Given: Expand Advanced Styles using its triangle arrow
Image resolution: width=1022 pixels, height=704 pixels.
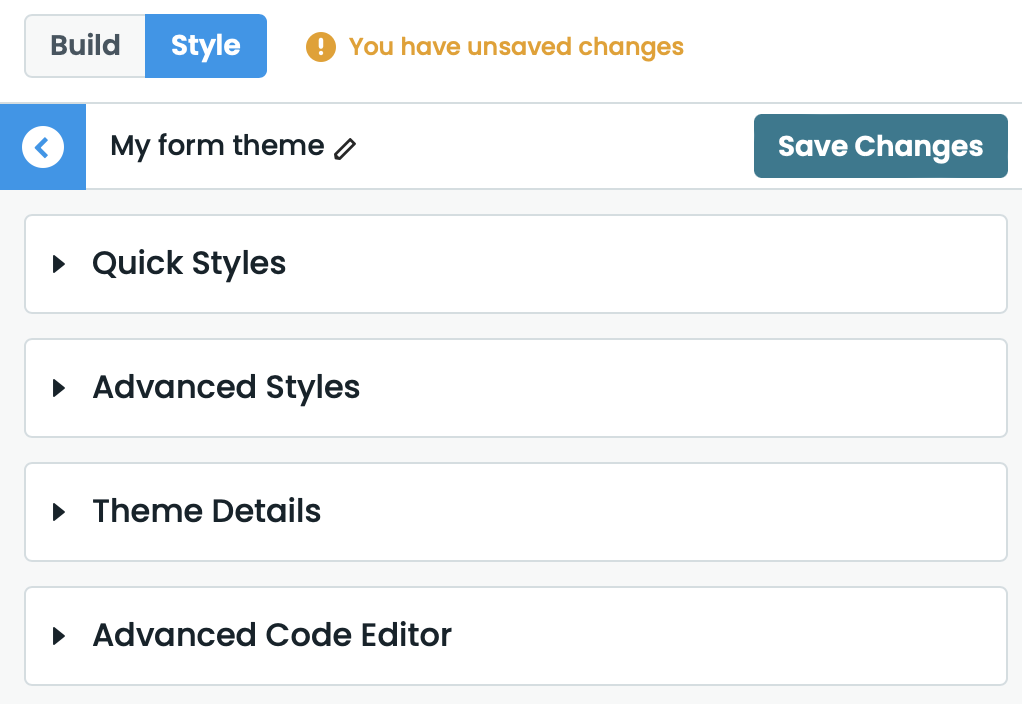Looking at the screenshot, I should point(59,388).
